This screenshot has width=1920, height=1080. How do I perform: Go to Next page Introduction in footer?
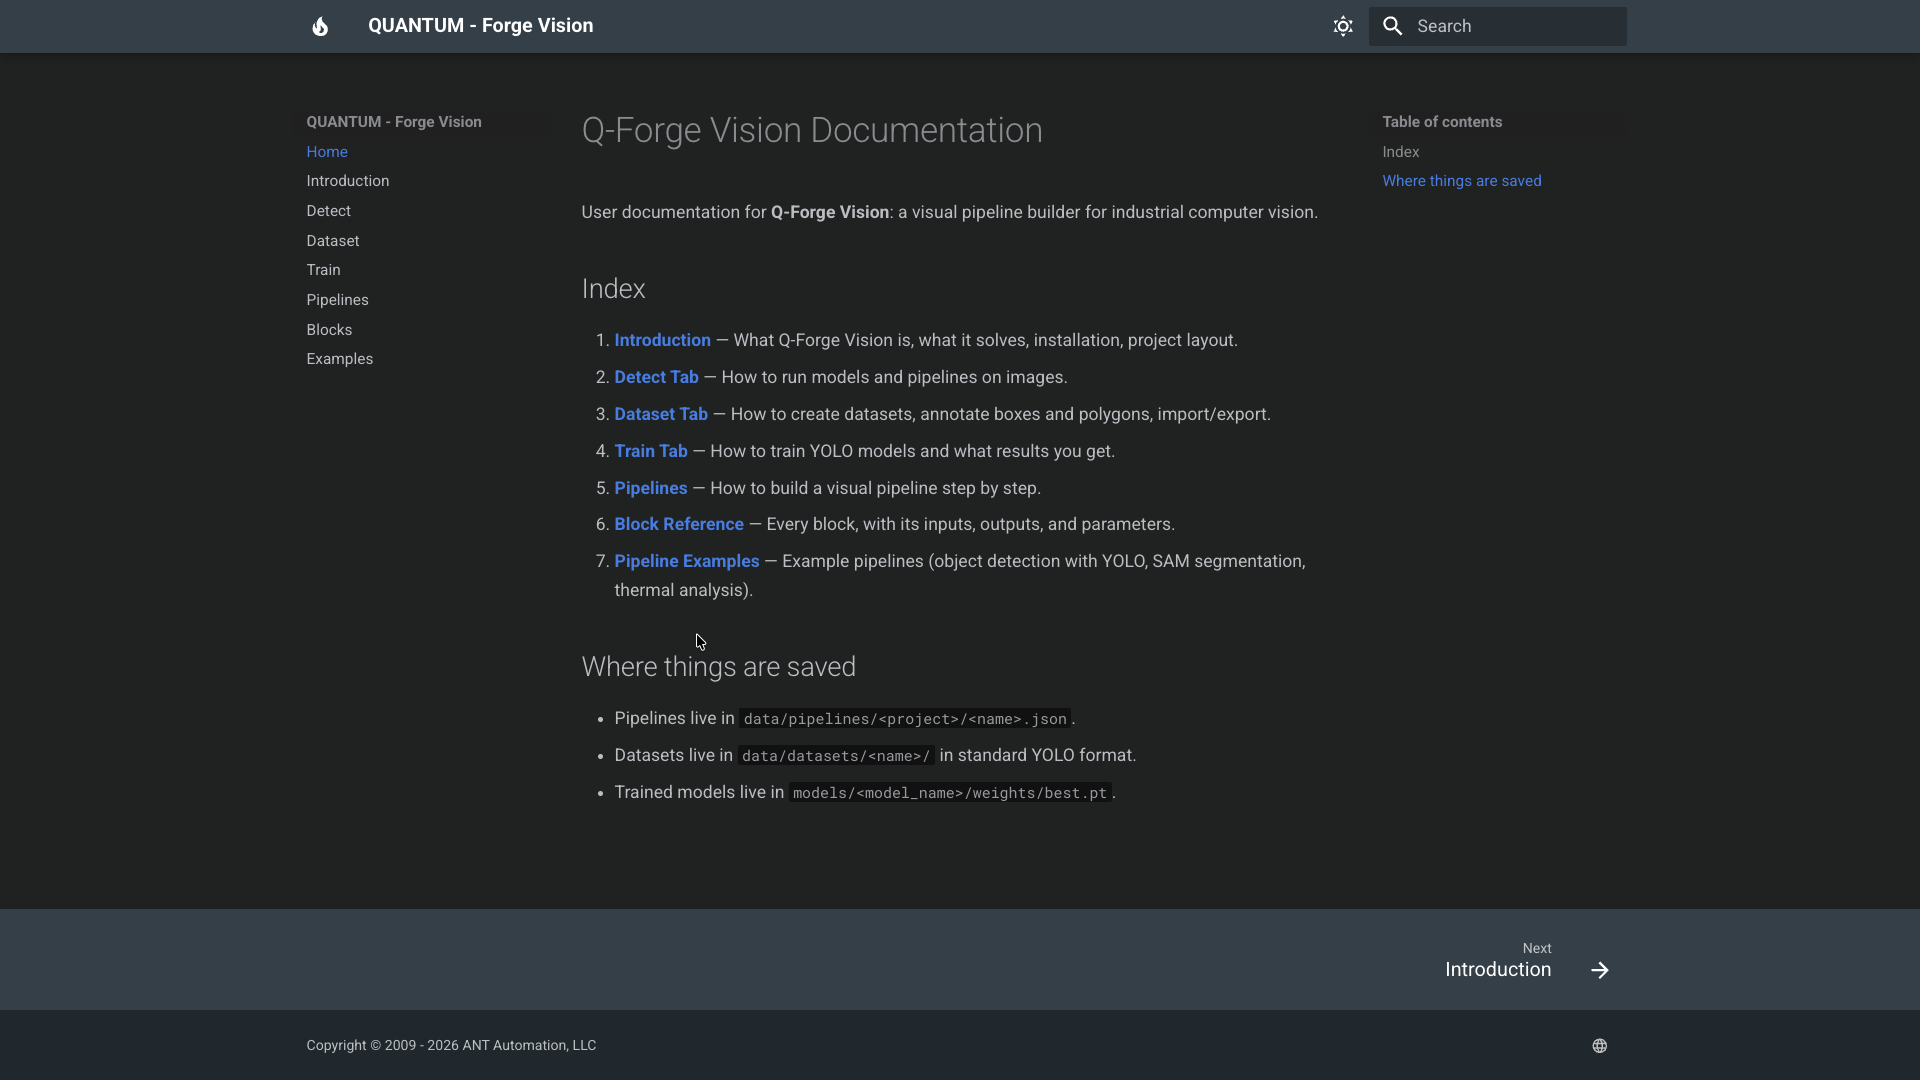1527,960
